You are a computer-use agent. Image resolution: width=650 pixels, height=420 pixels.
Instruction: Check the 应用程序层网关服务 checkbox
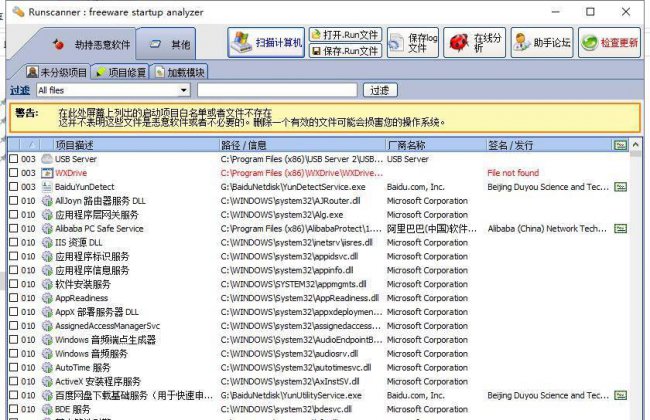pos(14,214)
